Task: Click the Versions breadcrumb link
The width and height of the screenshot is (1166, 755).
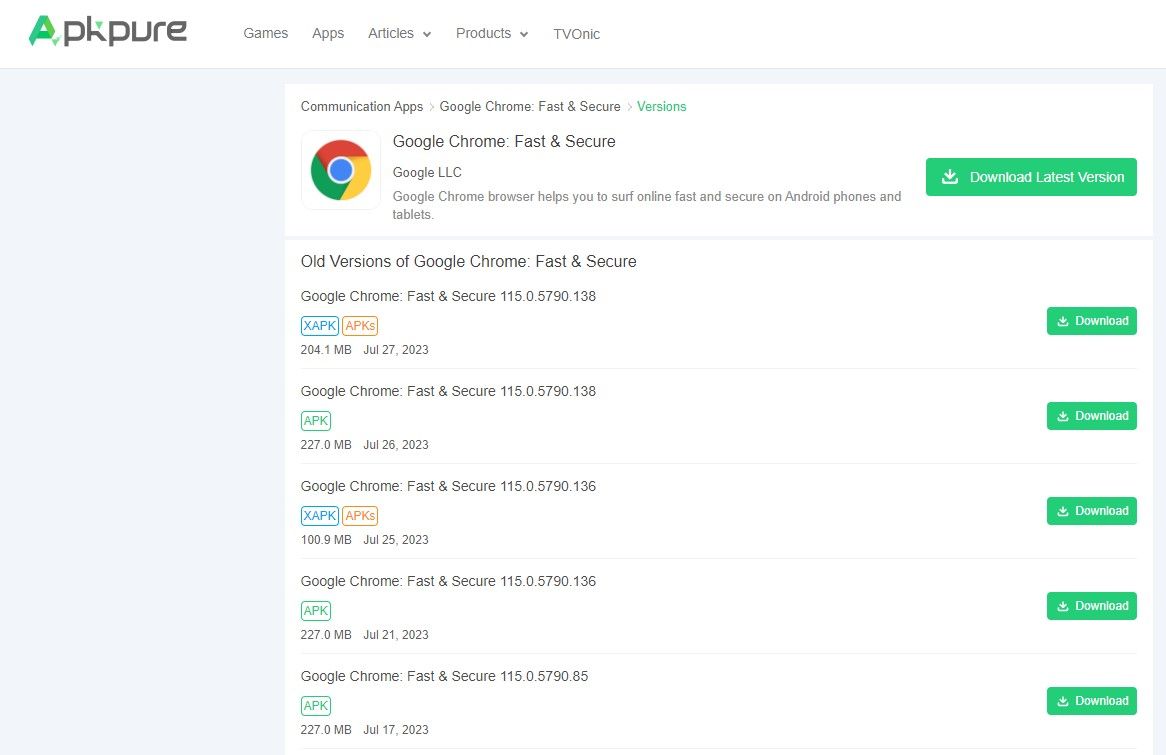Action: (661, 106)
